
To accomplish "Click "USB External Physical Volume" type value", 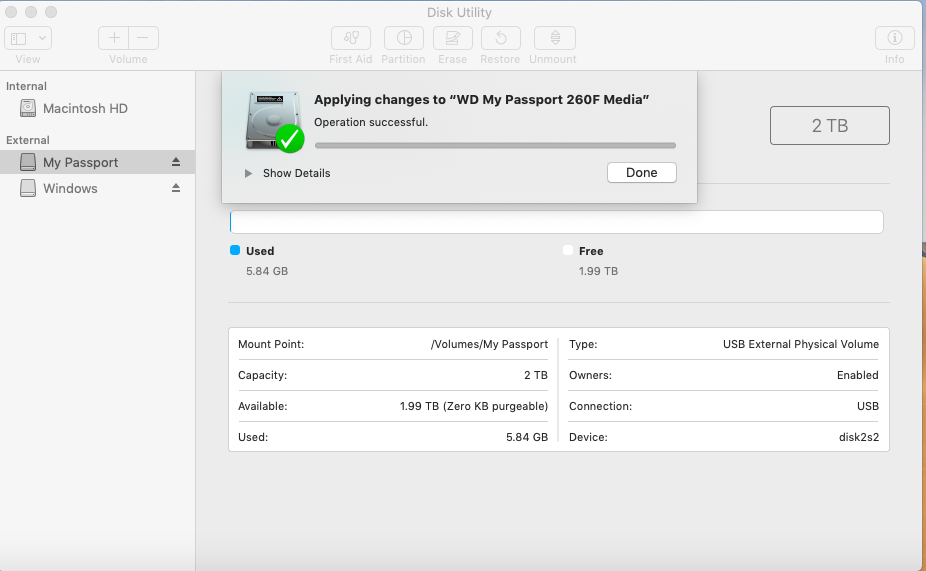I will [801, 344].
